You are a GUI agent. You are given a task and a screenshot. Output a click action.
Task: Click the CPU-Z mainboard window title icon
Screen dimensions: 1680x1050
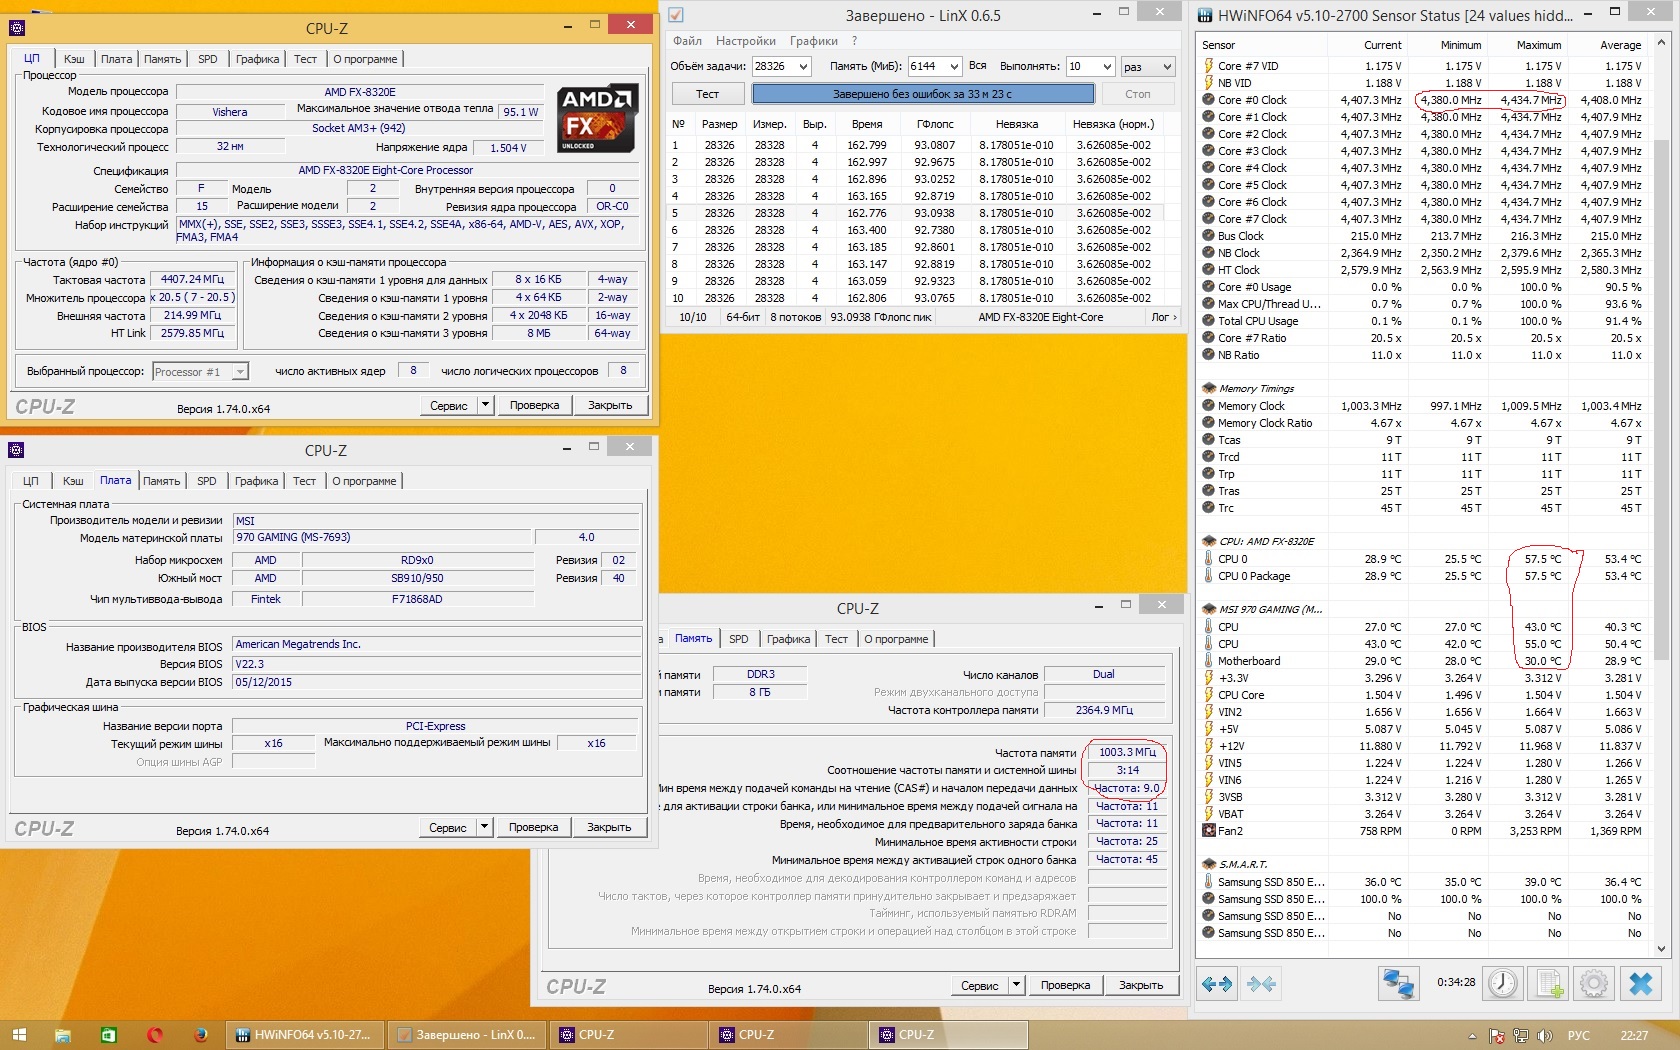pos(15,450)
